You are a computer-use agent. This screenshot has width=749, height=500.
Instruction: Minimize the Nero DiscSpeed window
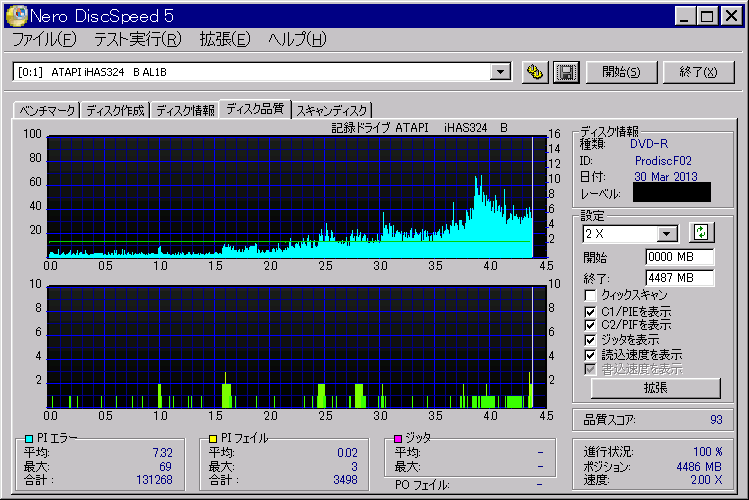click(x=685, y=16)
